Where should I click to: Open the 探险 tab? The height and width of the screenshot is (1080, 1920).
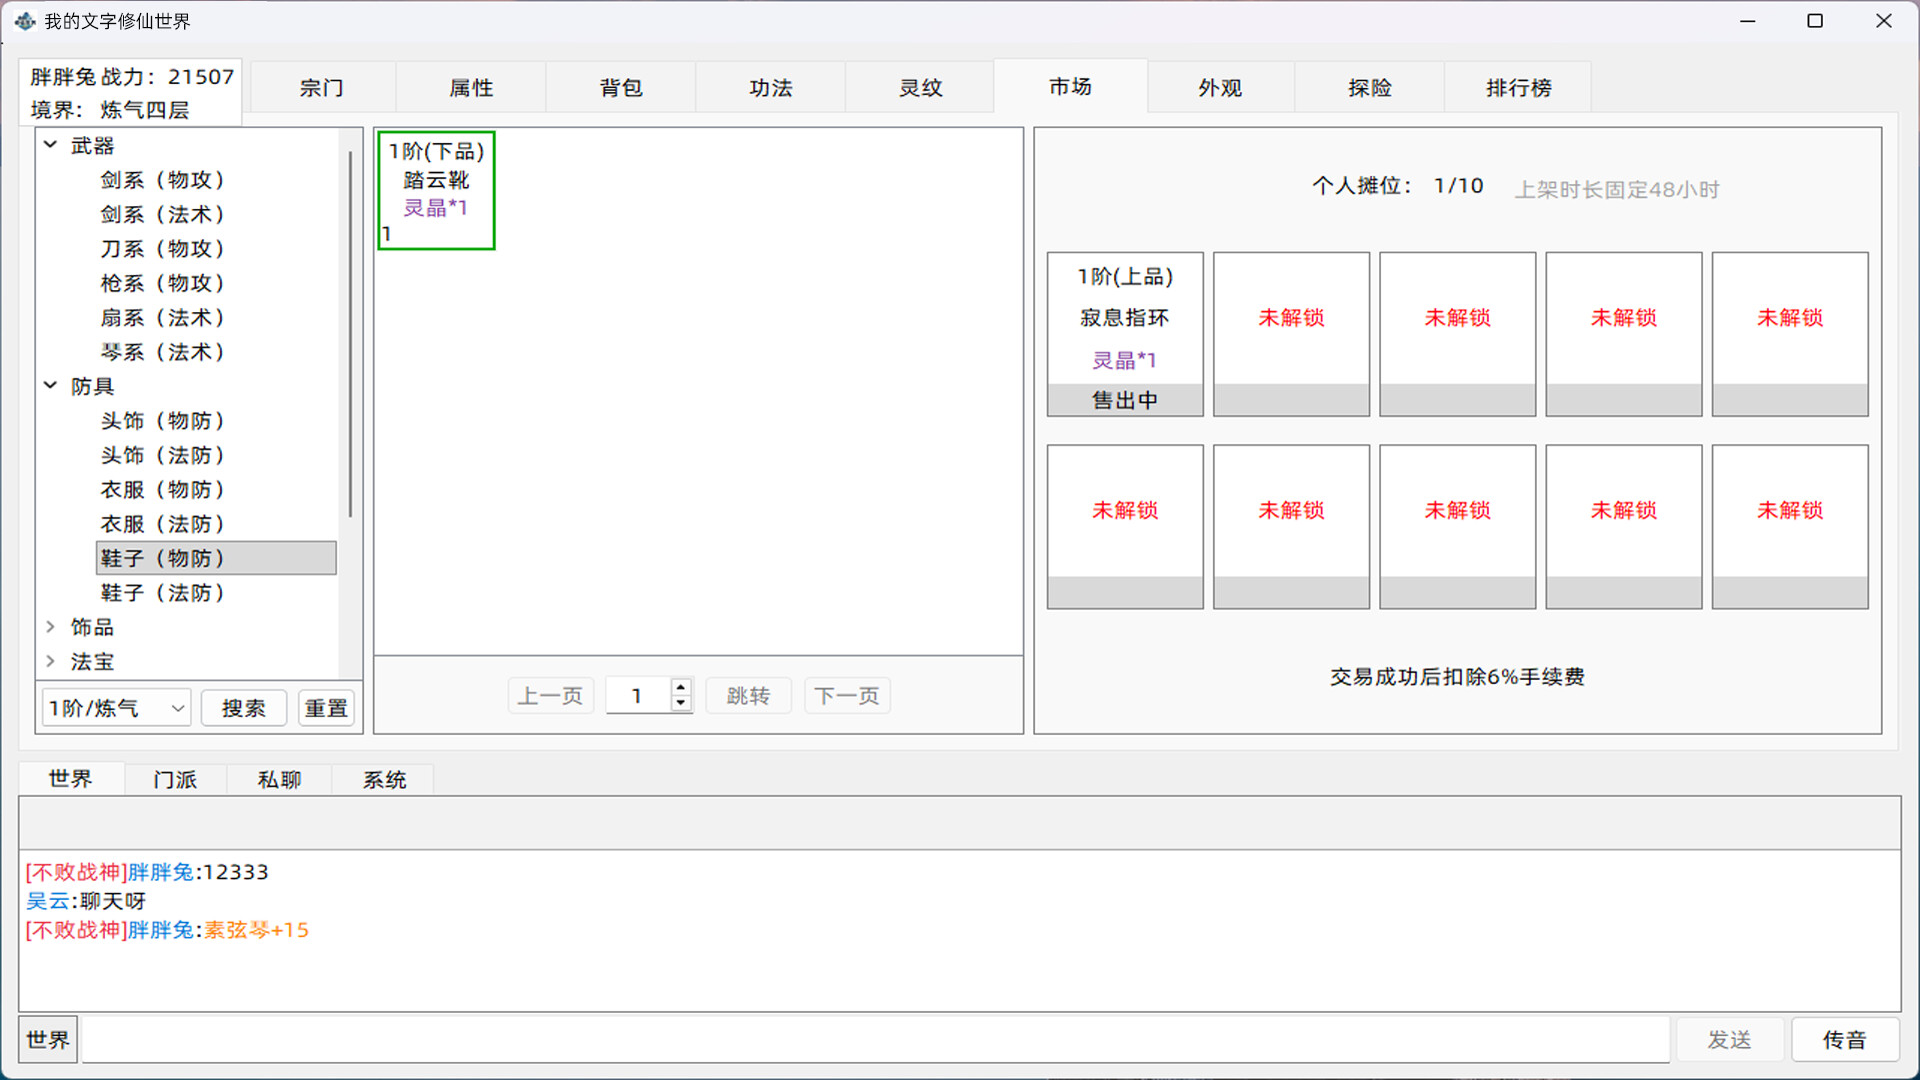(x=1368, y=87)
